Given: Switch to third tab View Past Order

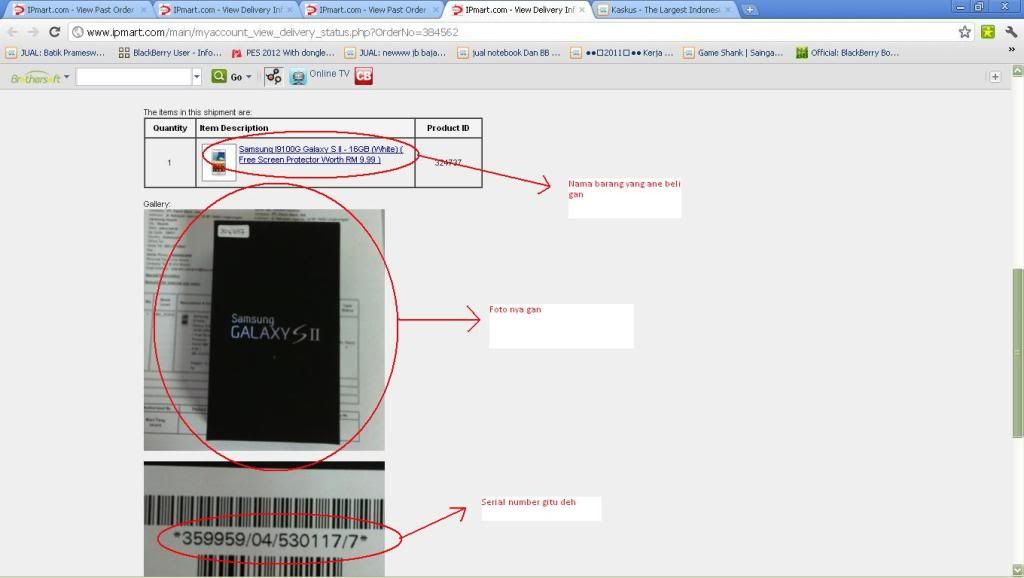Looking at the screenshot, I should [371, 10].
